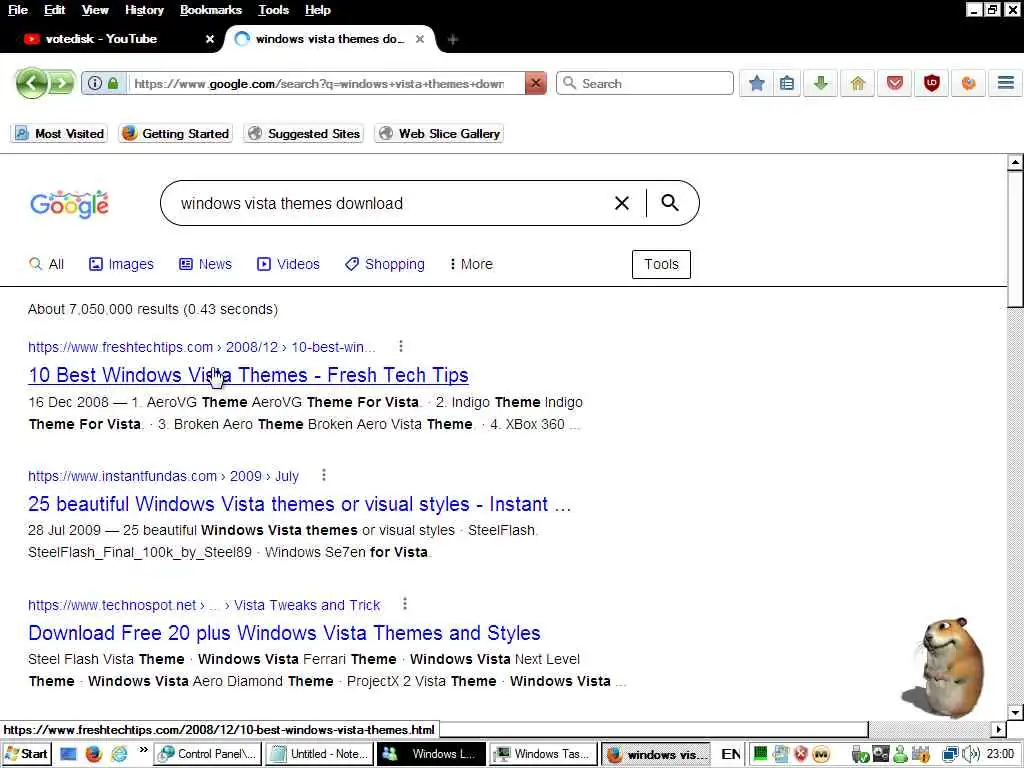Go back with the green back arrow
Viewport: 1024px width, 768px height.
31,84
